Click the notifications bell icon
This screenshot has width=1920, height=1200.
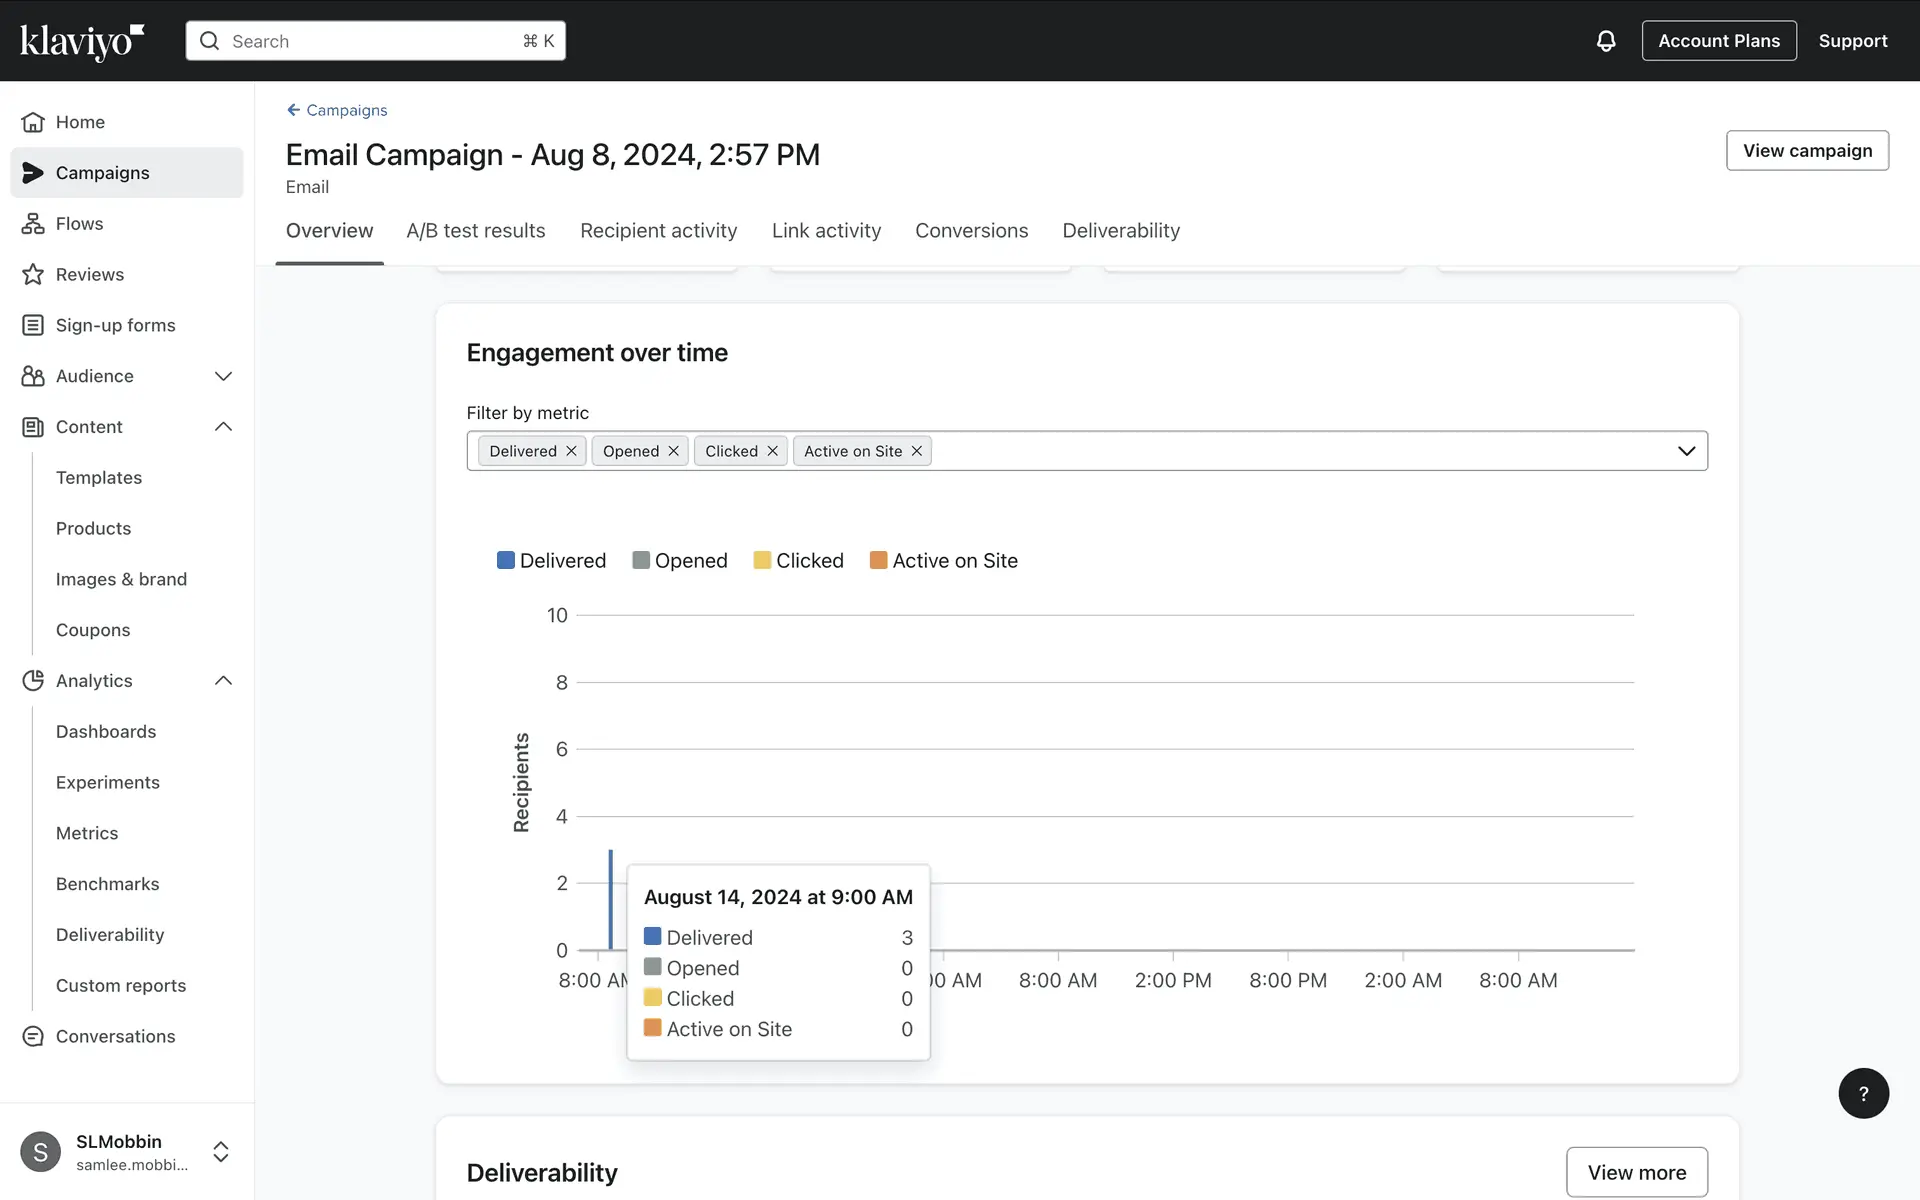[x=1605, y=41]
